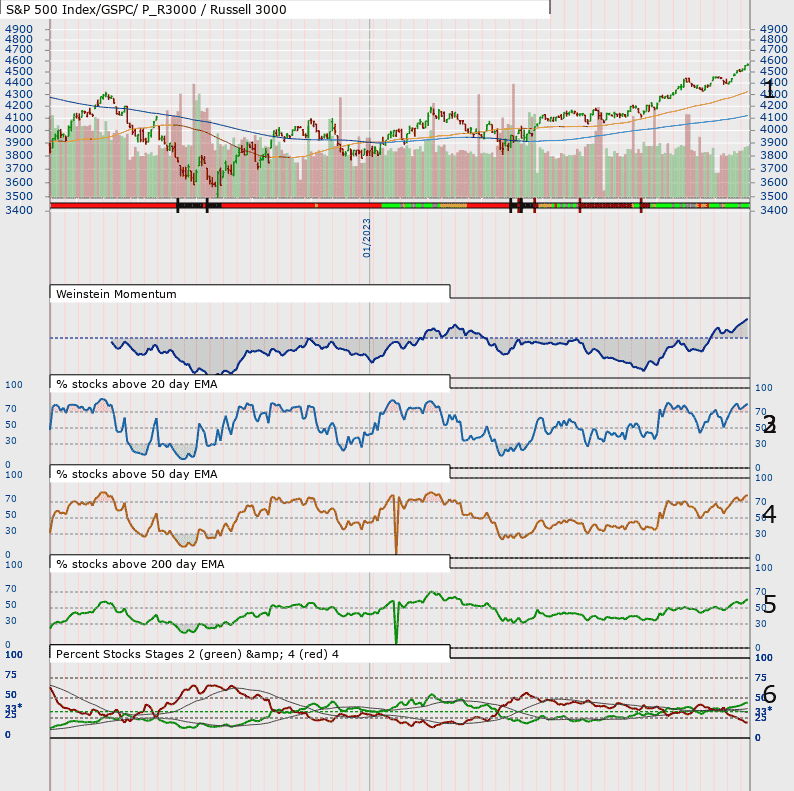Click the panel number 6 beside the Stages chart
Image resolution: width=794 pixels, height=791 pixels.
[x=769, y=694]
